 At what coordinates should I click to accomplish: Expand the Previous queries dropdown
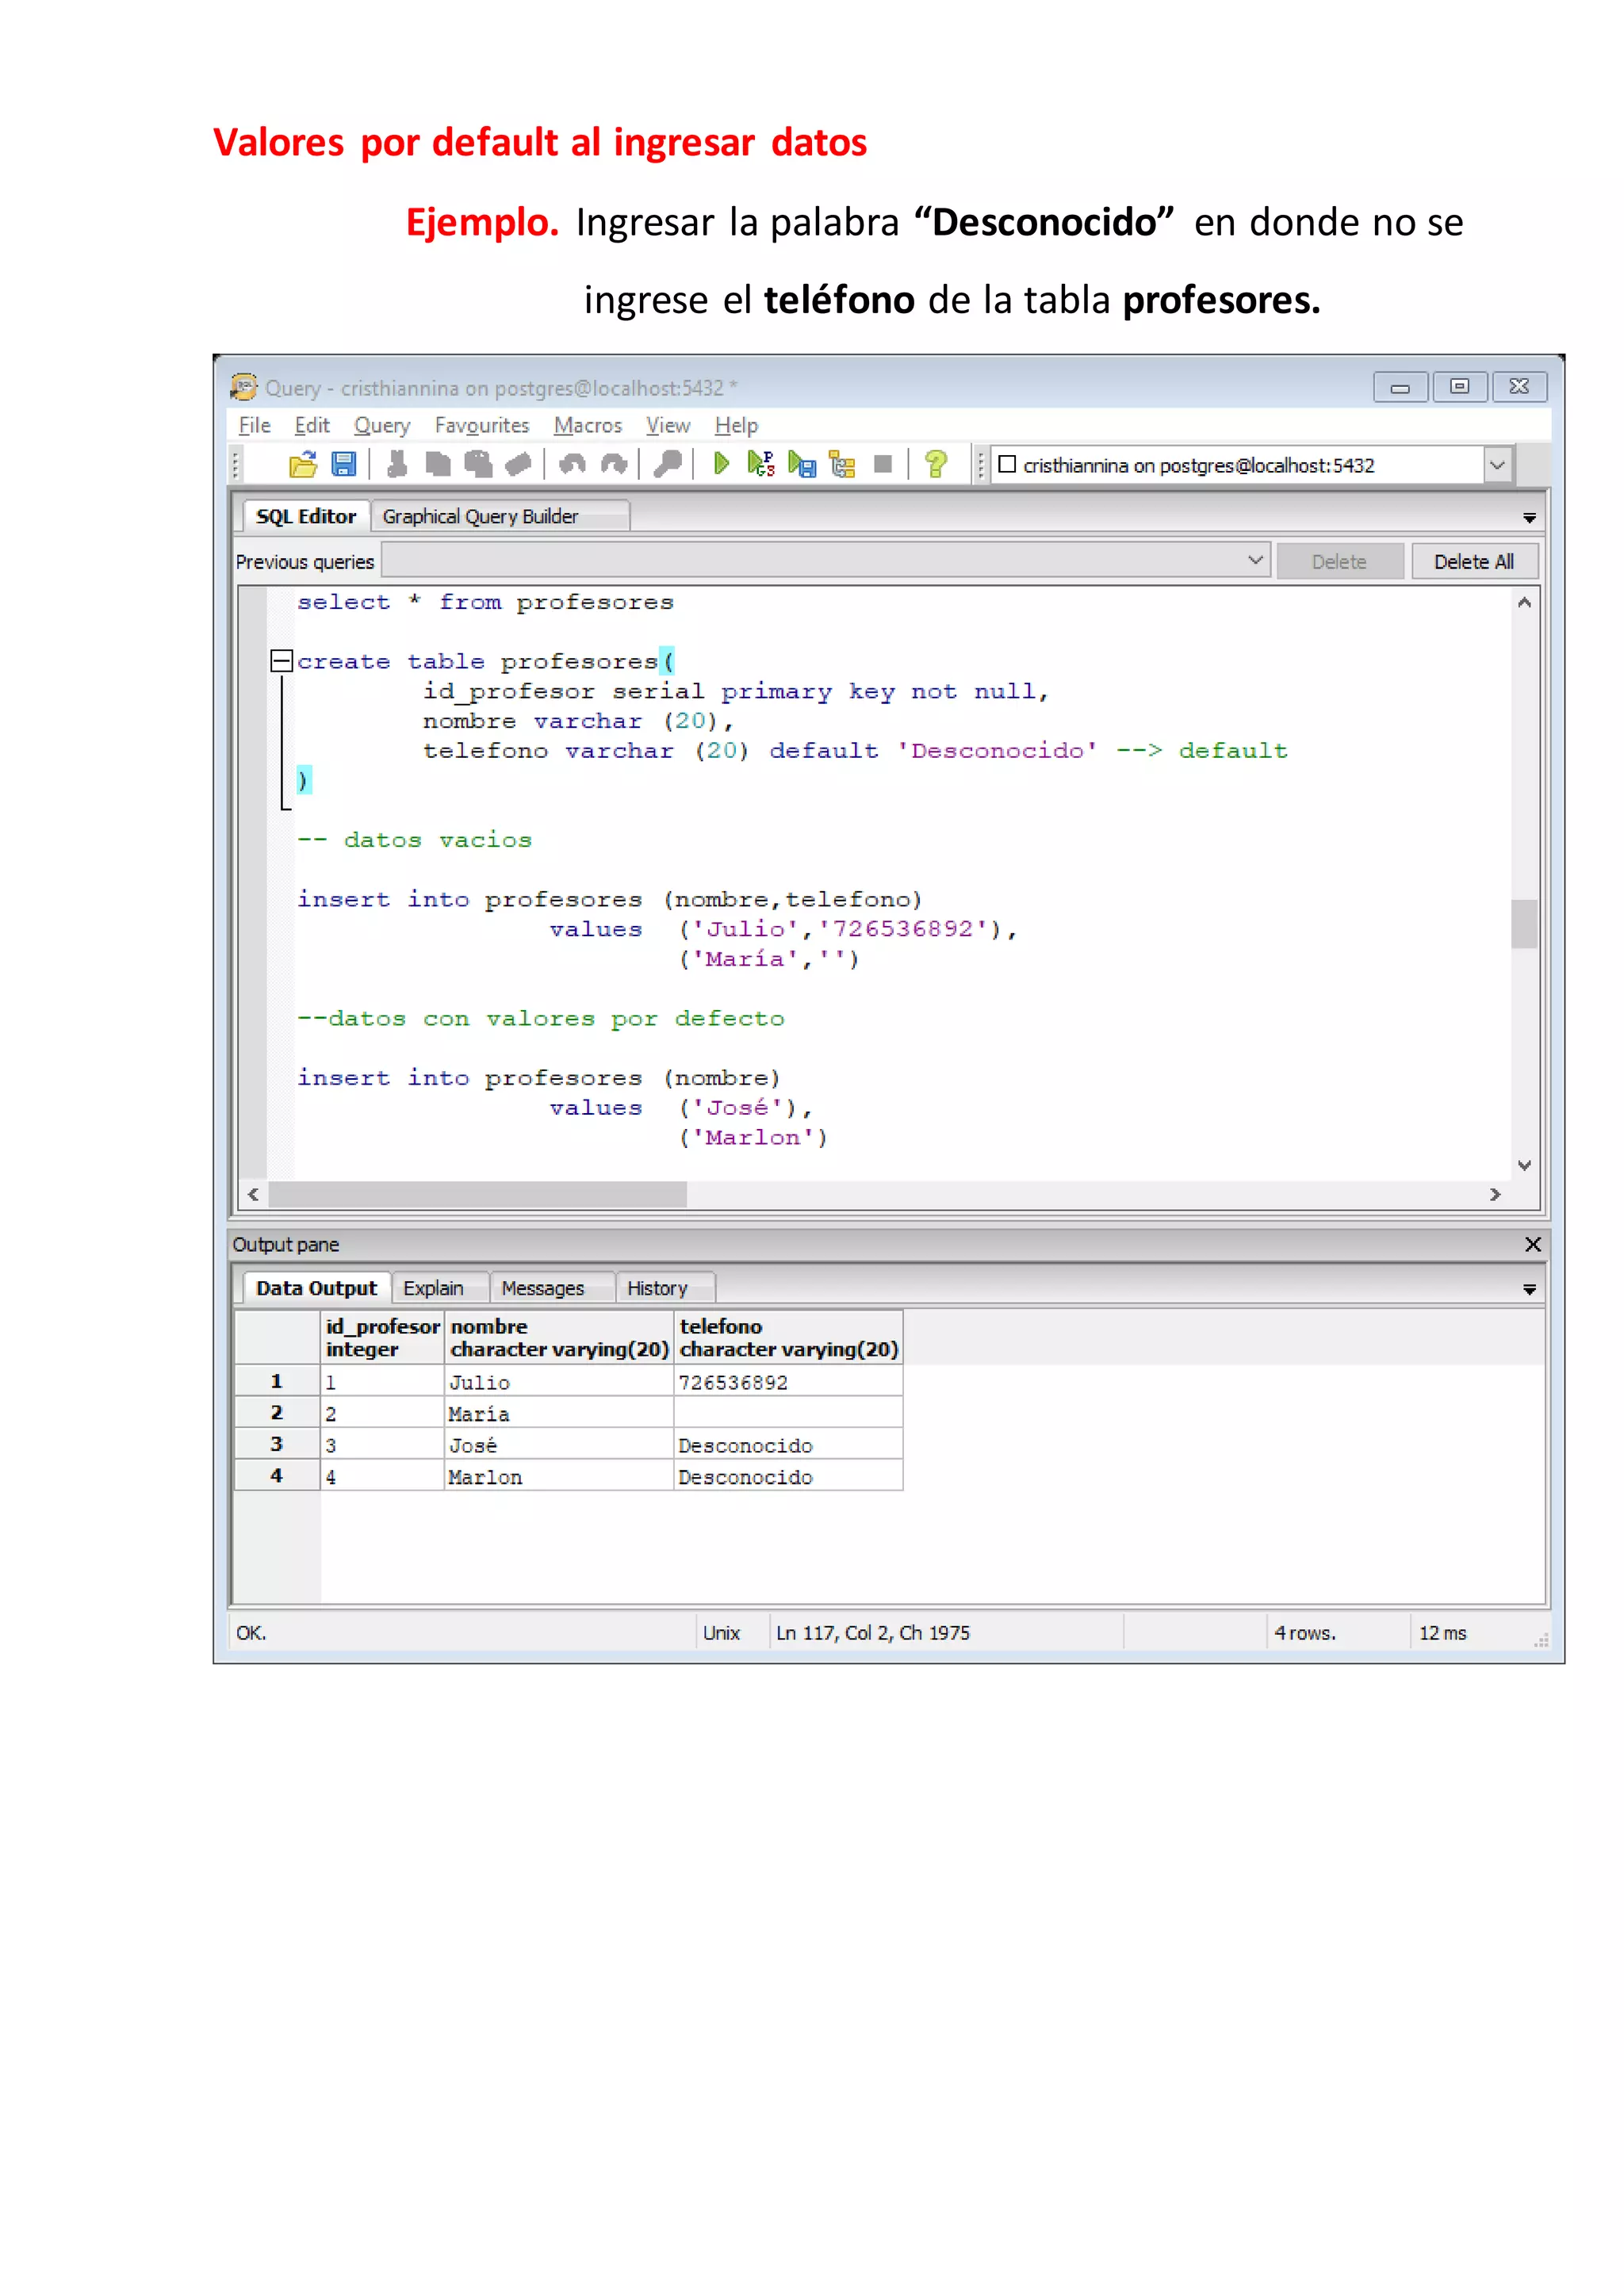tap(1256, 561)
